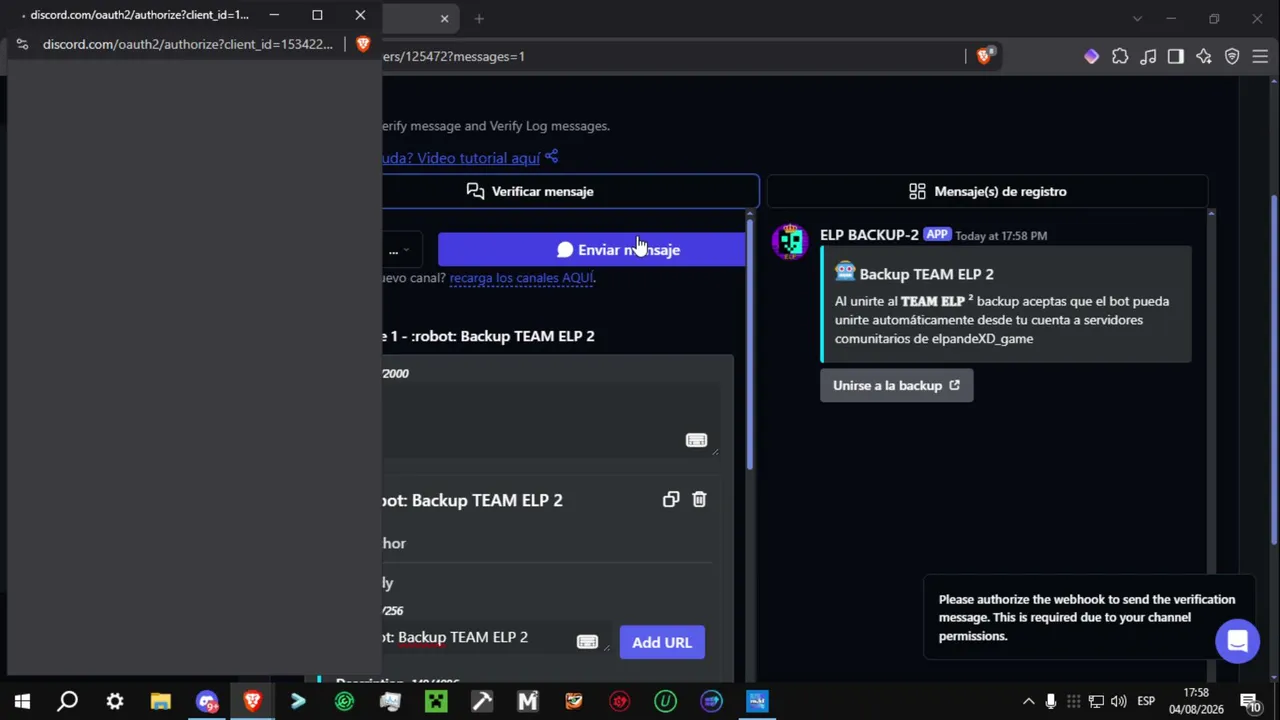Click the keyboard icon in title field
1280x720 pixels.
coord(587,642)
